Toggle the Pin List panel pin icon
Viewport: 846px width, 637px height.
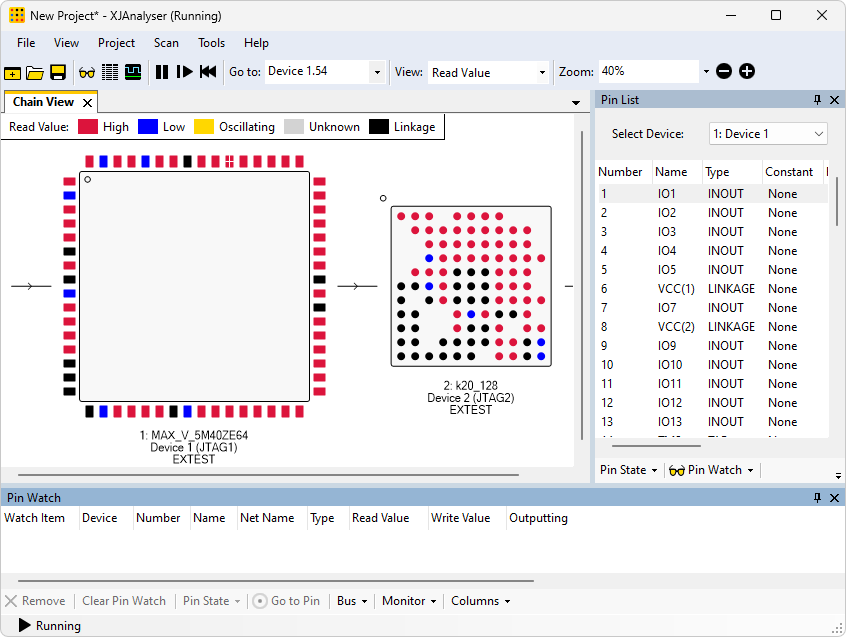[817, 100]
